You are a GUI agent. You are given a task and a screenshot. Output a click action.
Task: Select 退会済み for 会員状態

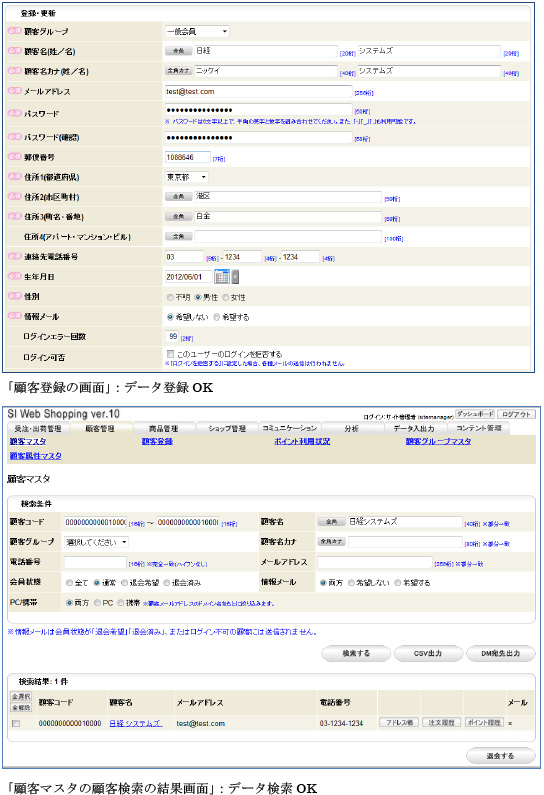click(166, 583)
